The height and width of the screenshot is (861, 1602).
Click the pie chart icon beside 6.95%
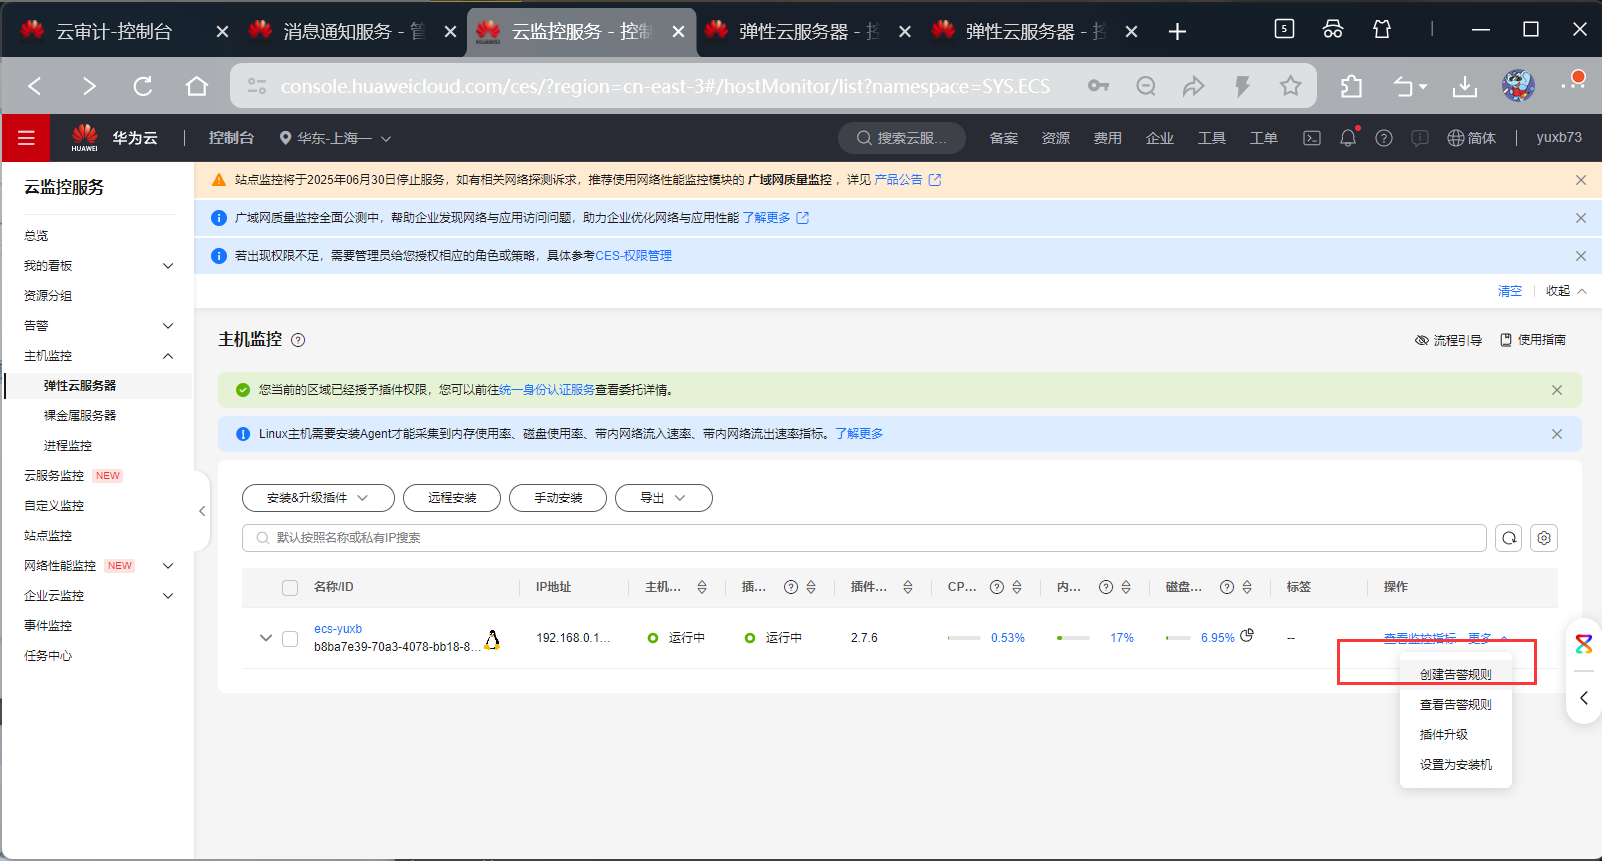coord(1247,635)
